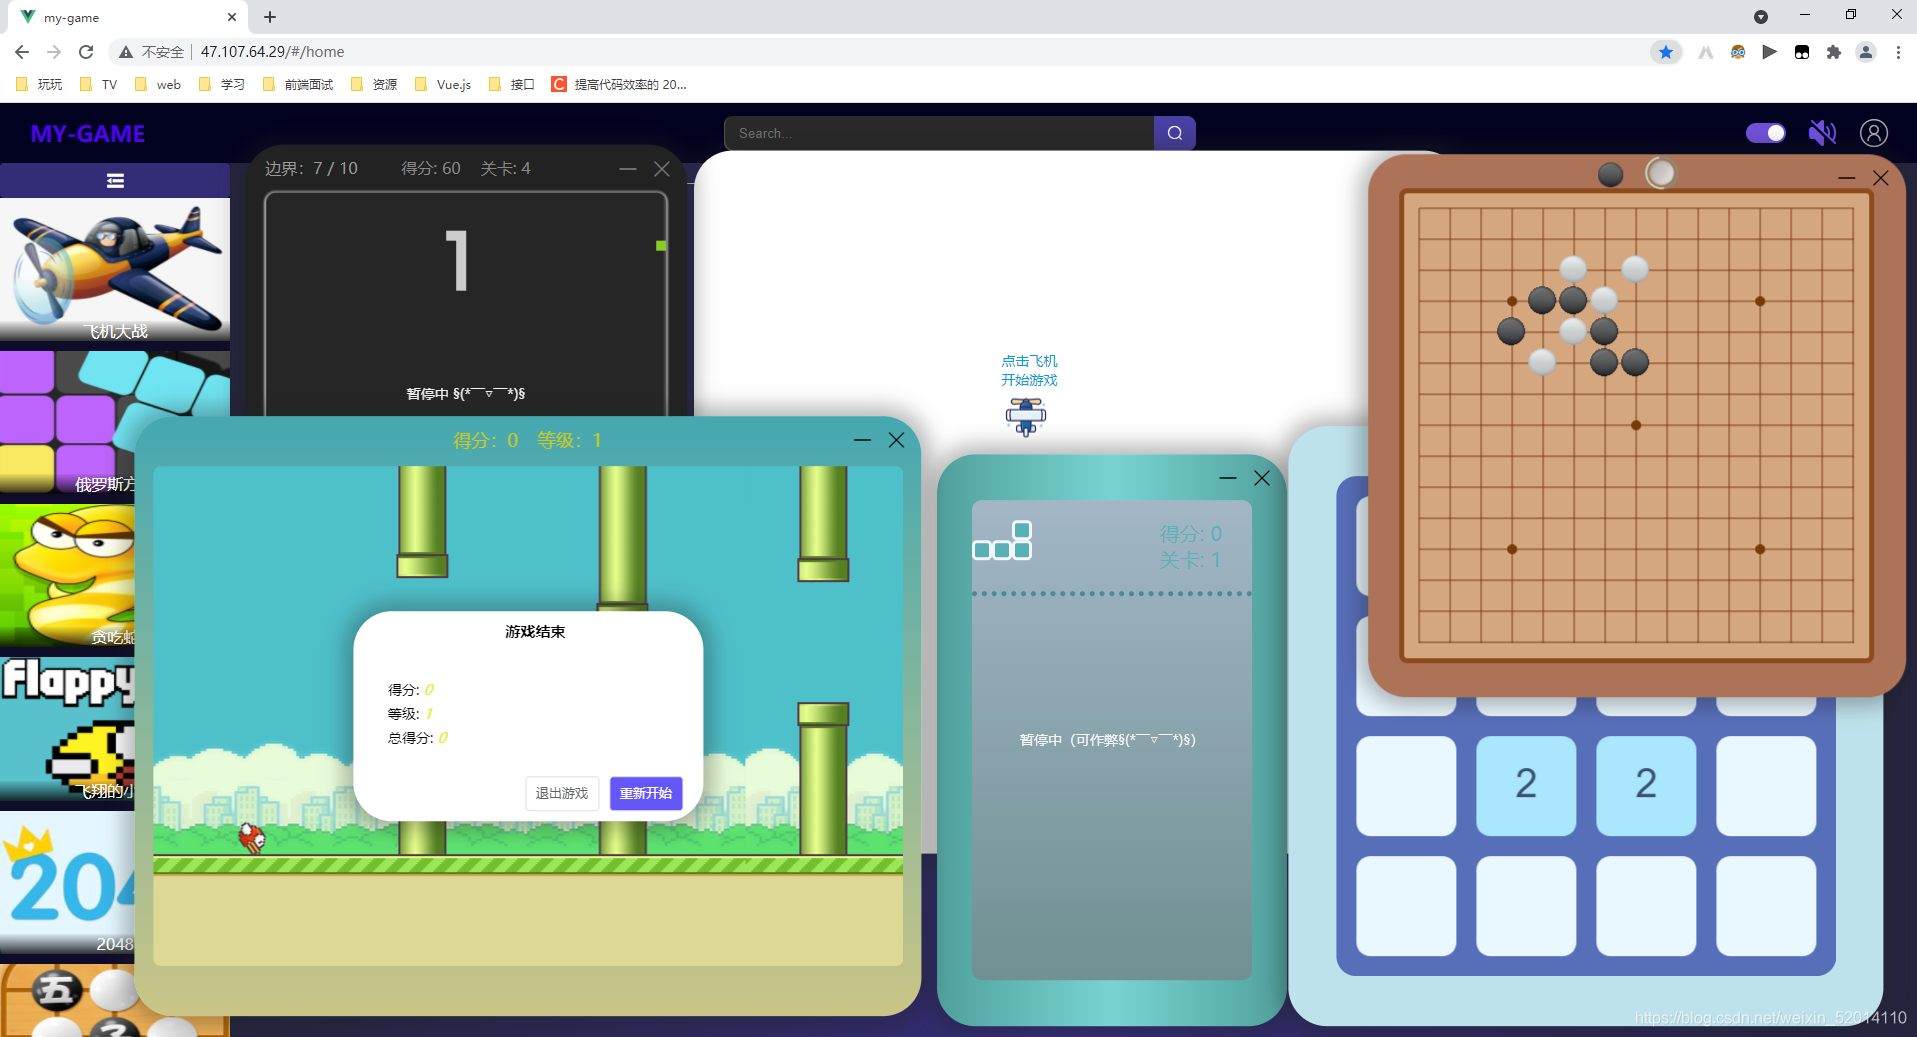Close the my-game browser tab
This screenshot has width=1917, height=1037.
click(x=232, y=17)
